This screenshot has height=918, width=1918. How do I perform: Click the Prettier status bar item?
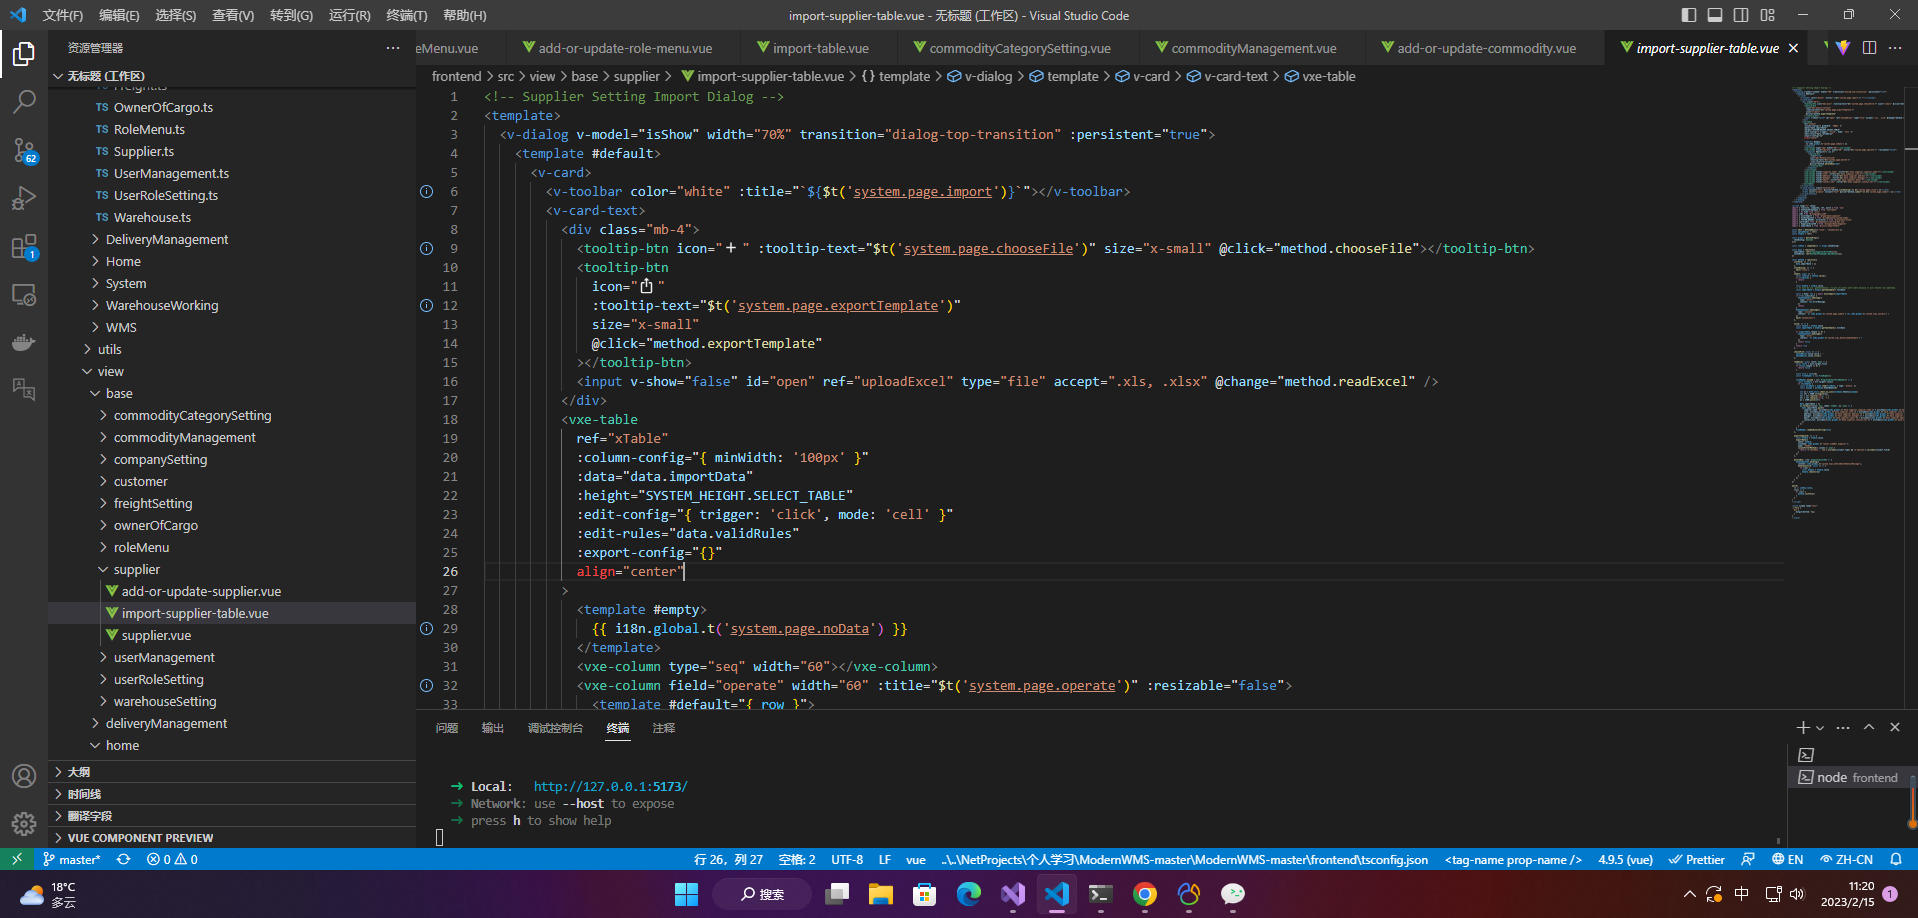1697,859
